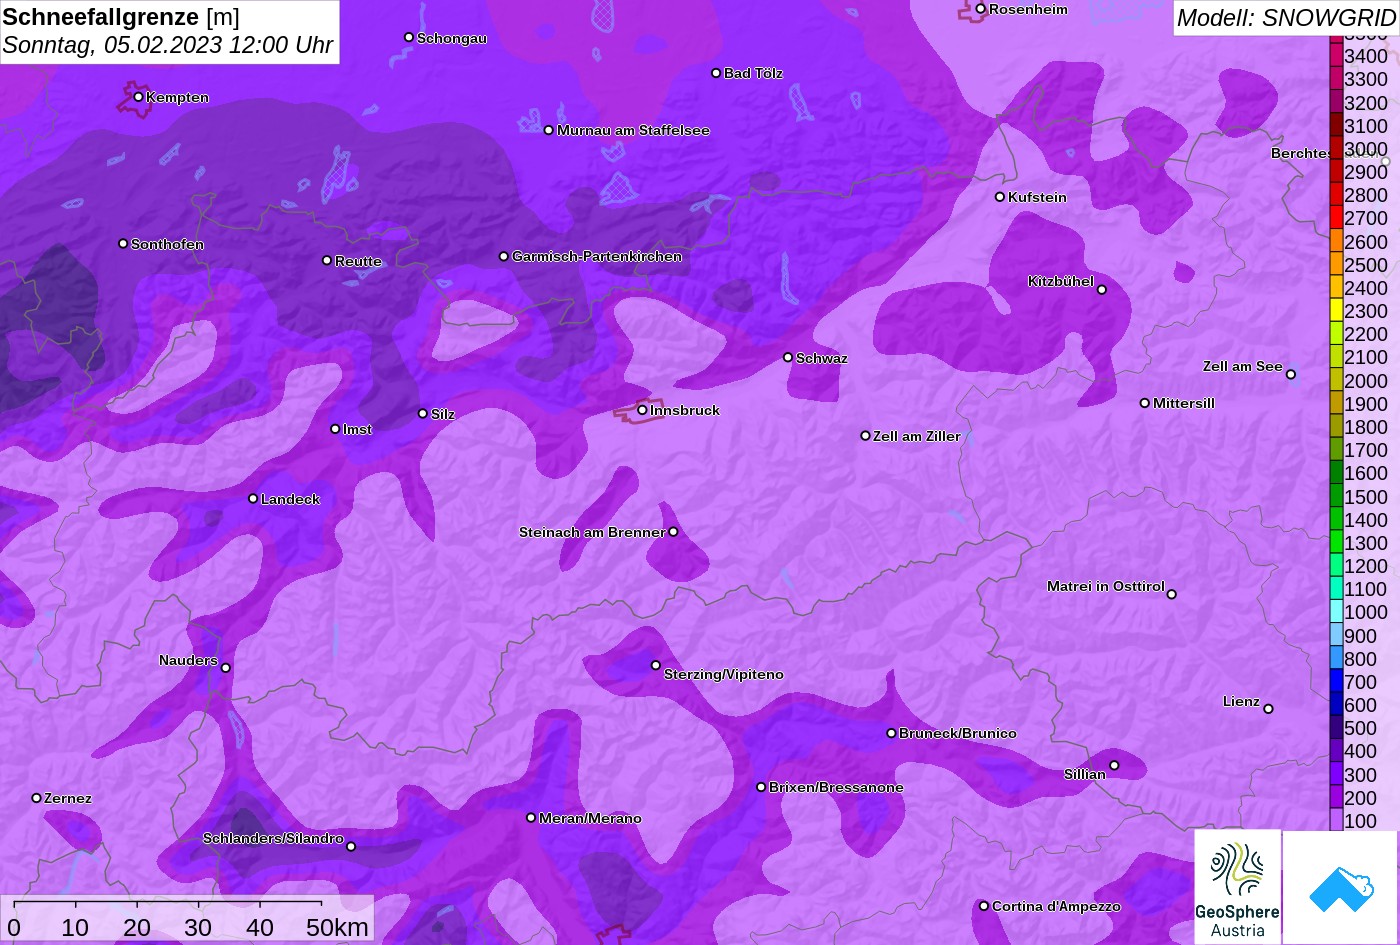Click the 700 m blue legend swatch
The width and height of the screenshot is (1400, 945).
[x=1336, y=681]
